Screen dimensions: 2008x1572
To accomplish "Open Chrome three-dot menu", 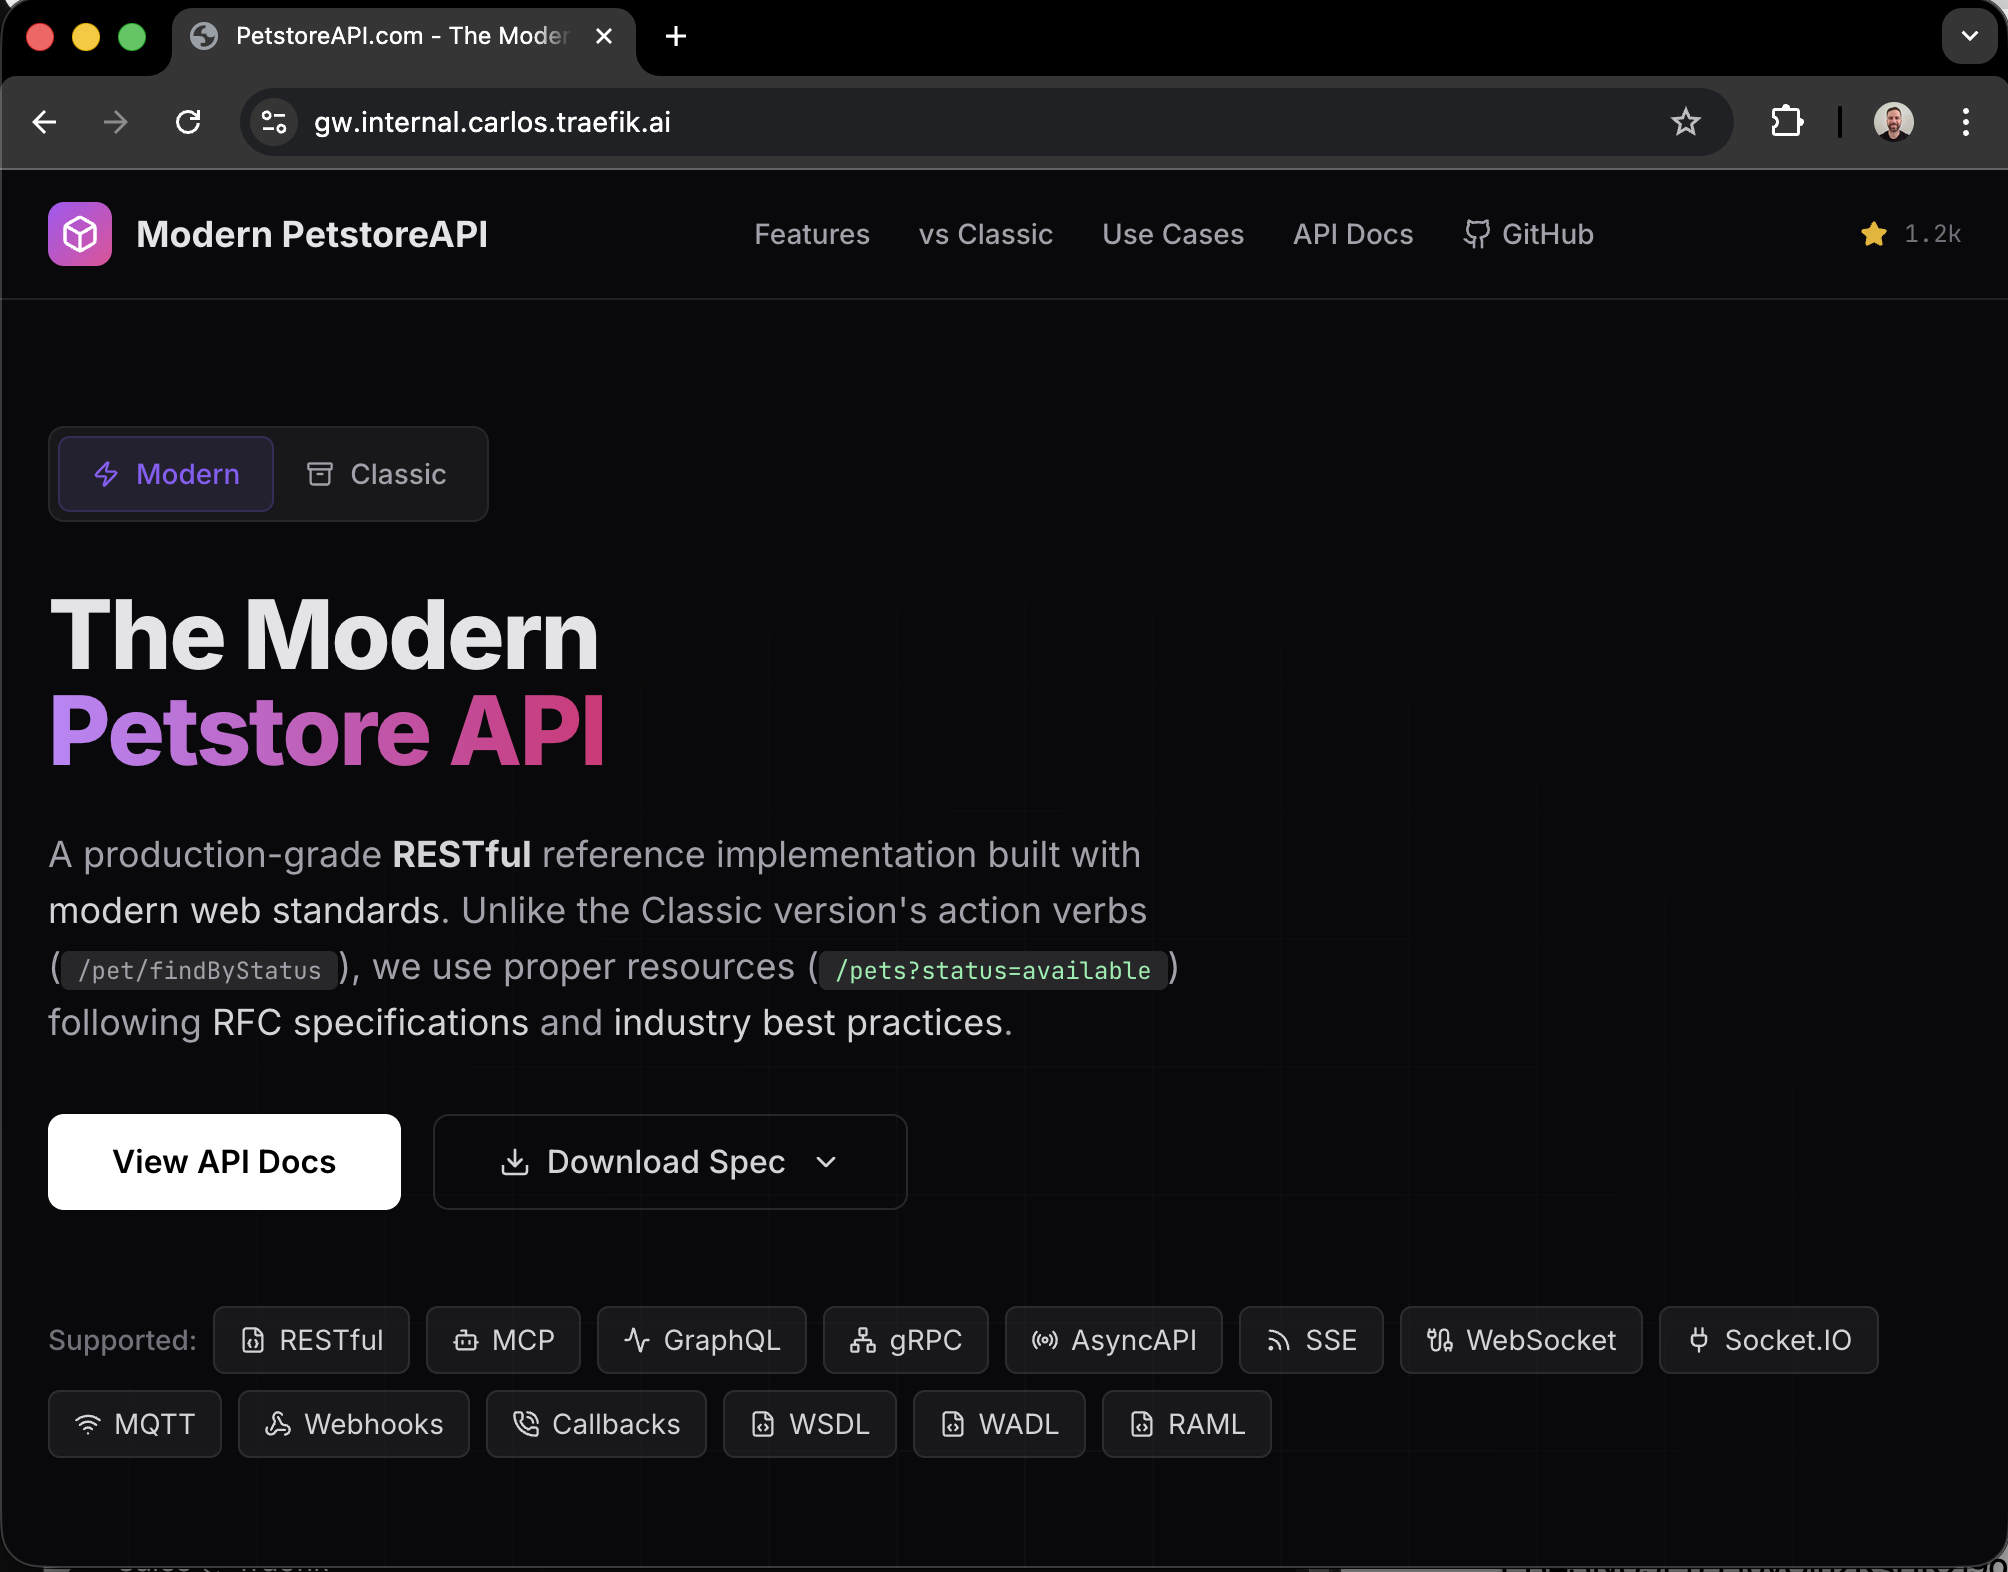I will (1965, 122).
